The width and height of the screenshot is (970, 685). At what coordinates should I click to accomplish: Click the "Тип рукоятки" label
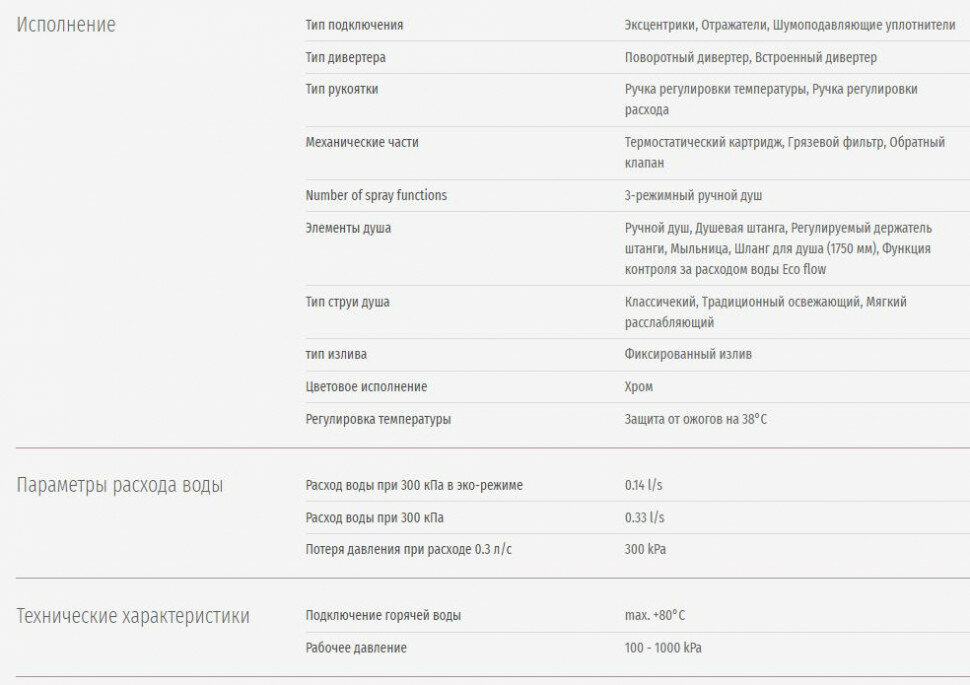click(342, 90)
